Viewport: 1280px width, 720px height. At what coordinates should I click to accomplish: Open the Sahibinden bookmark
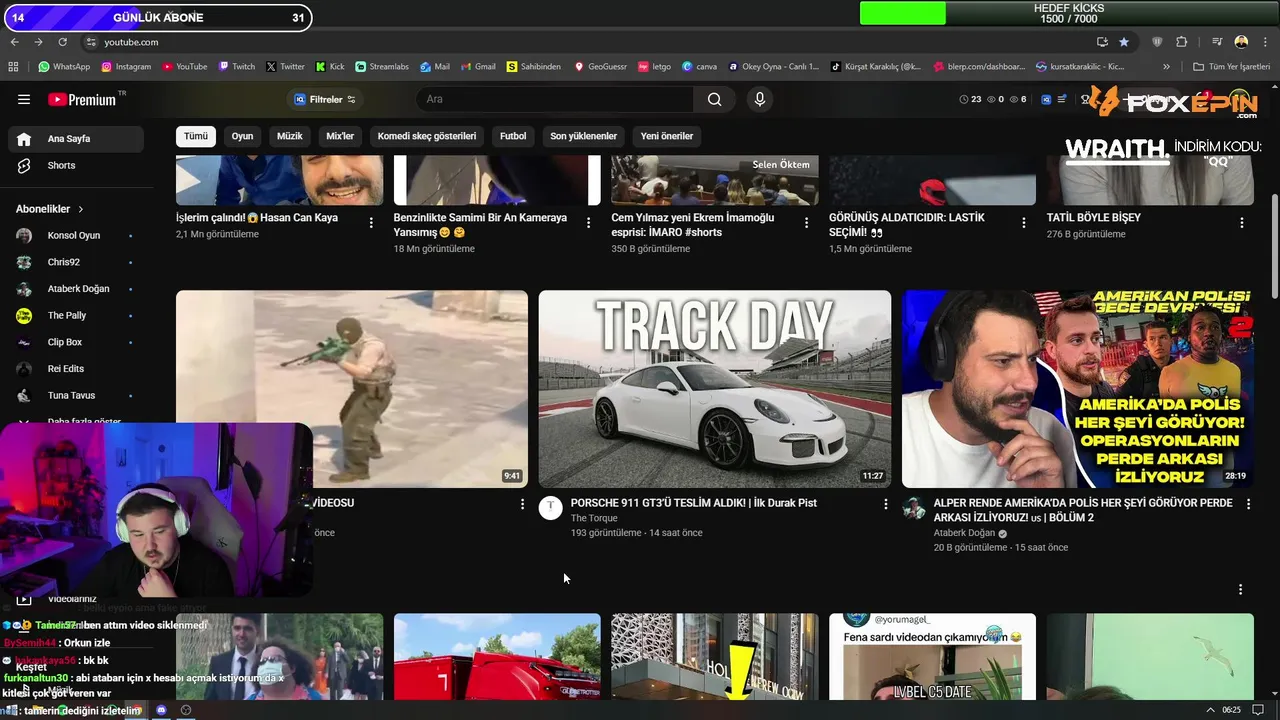coord(534,67)
